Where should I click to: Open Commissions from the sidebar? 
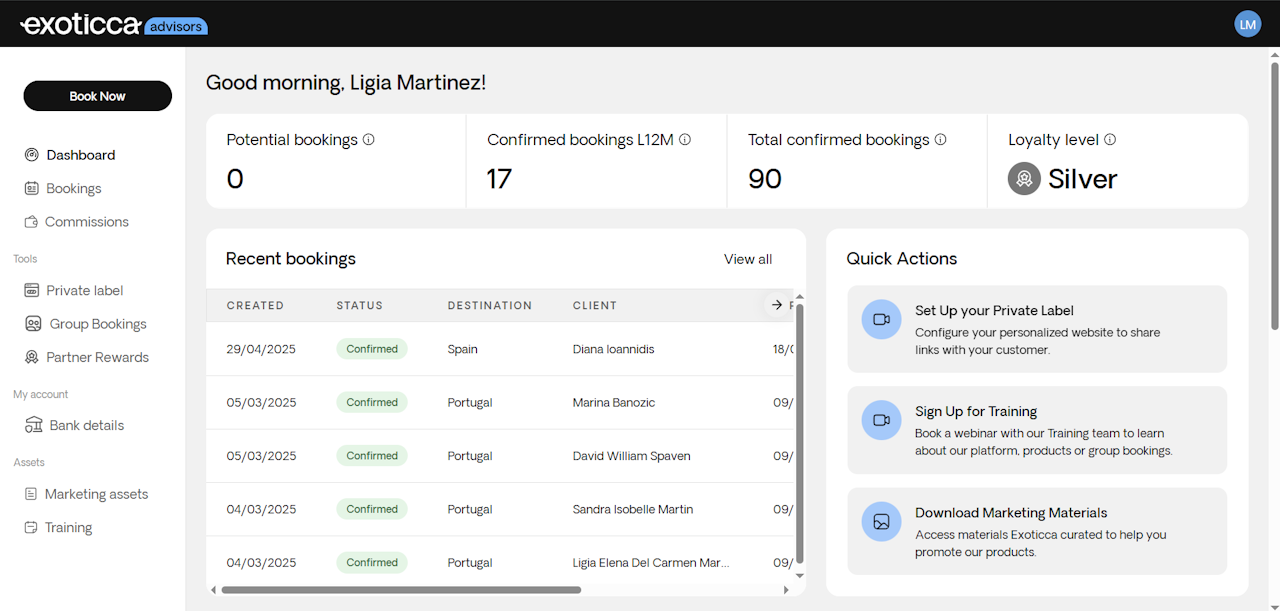(86, 222)
